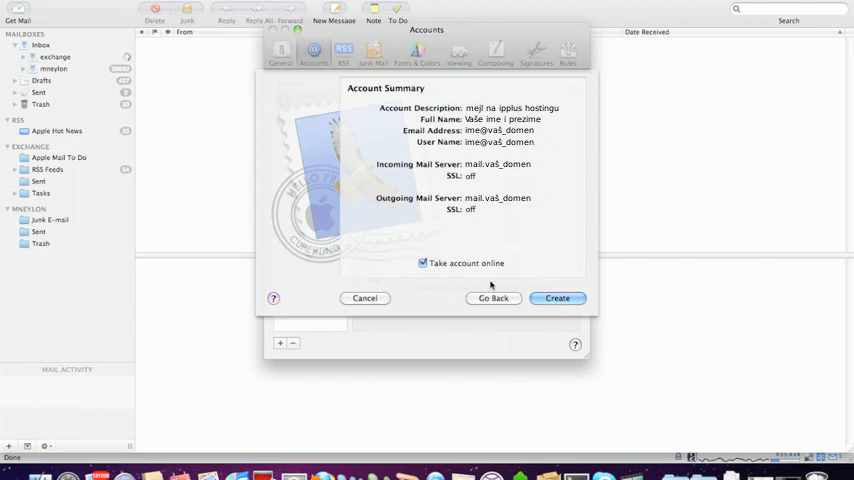
Task: Collapse the MNEYLON section
Action: pyautogui.click(x=7, y=209)
